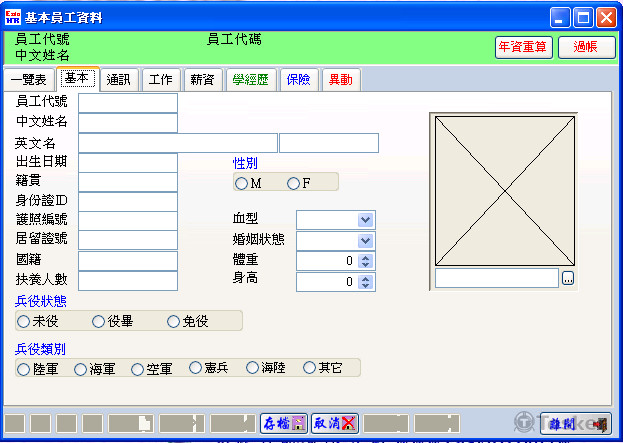Click the 存檔 save button with disk icon
Viewport: 623px width, 443px height.
[x=284, y=423]
